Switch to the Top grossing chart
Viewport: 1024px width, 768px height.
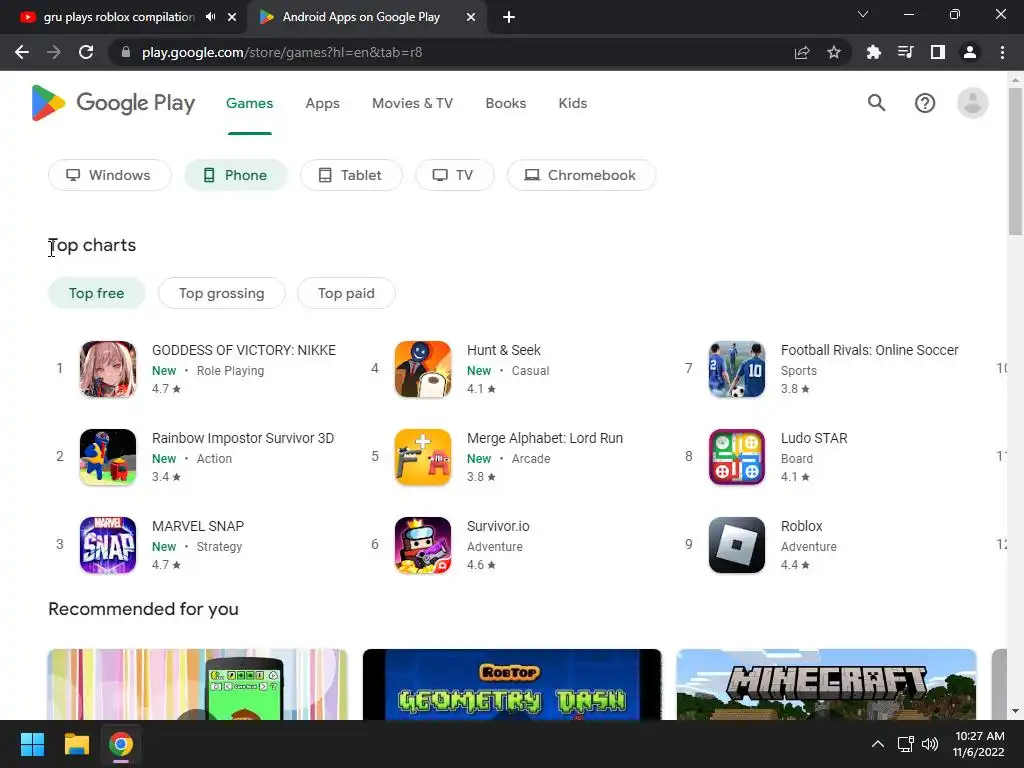(x=221, y=293)
